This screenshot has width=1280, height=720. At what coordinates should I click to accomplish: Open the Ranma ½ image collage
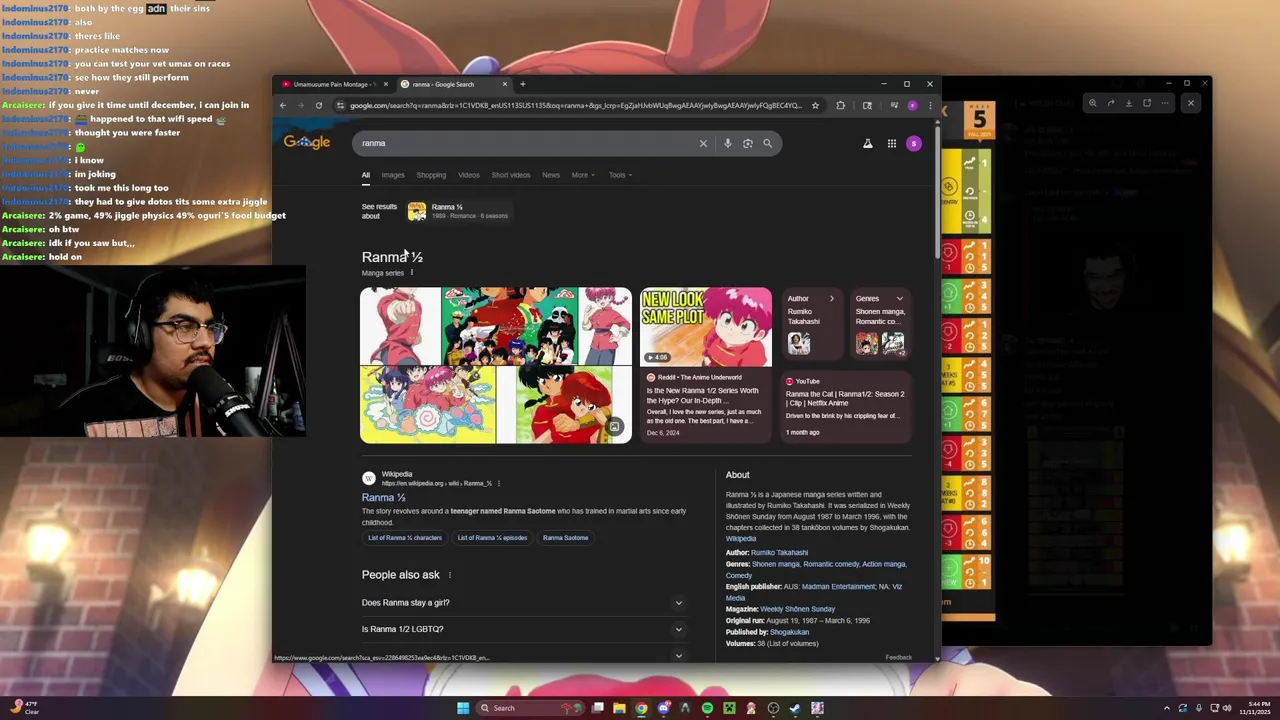coord(496,365)
